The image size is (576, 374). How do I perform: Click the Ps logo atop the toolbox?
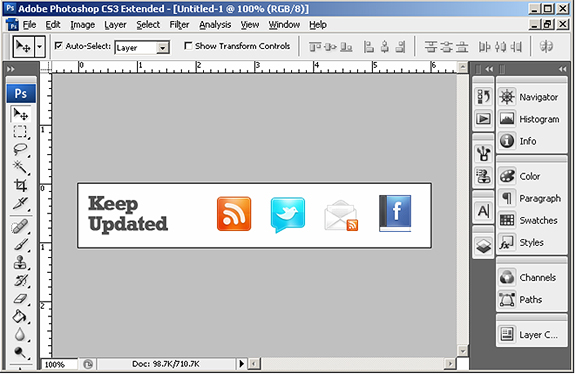coord(21,93)
